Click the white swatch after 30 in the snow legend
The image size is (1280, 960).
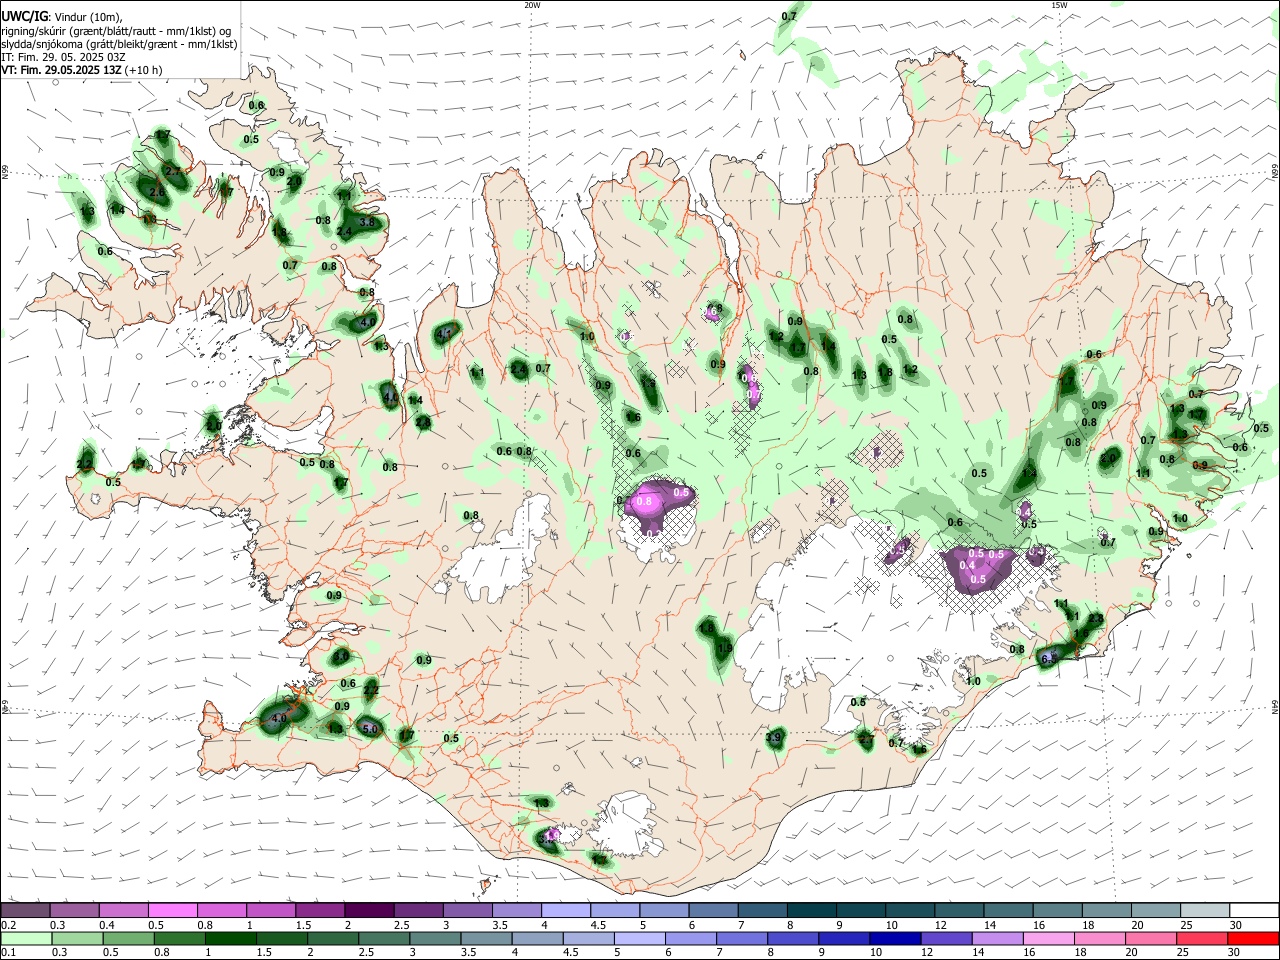coord(1254,910)
